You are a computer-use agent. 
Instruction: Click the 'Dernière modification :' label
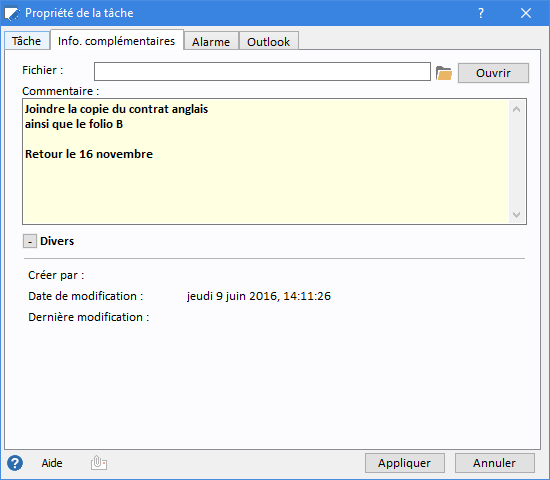coord(89,317)
